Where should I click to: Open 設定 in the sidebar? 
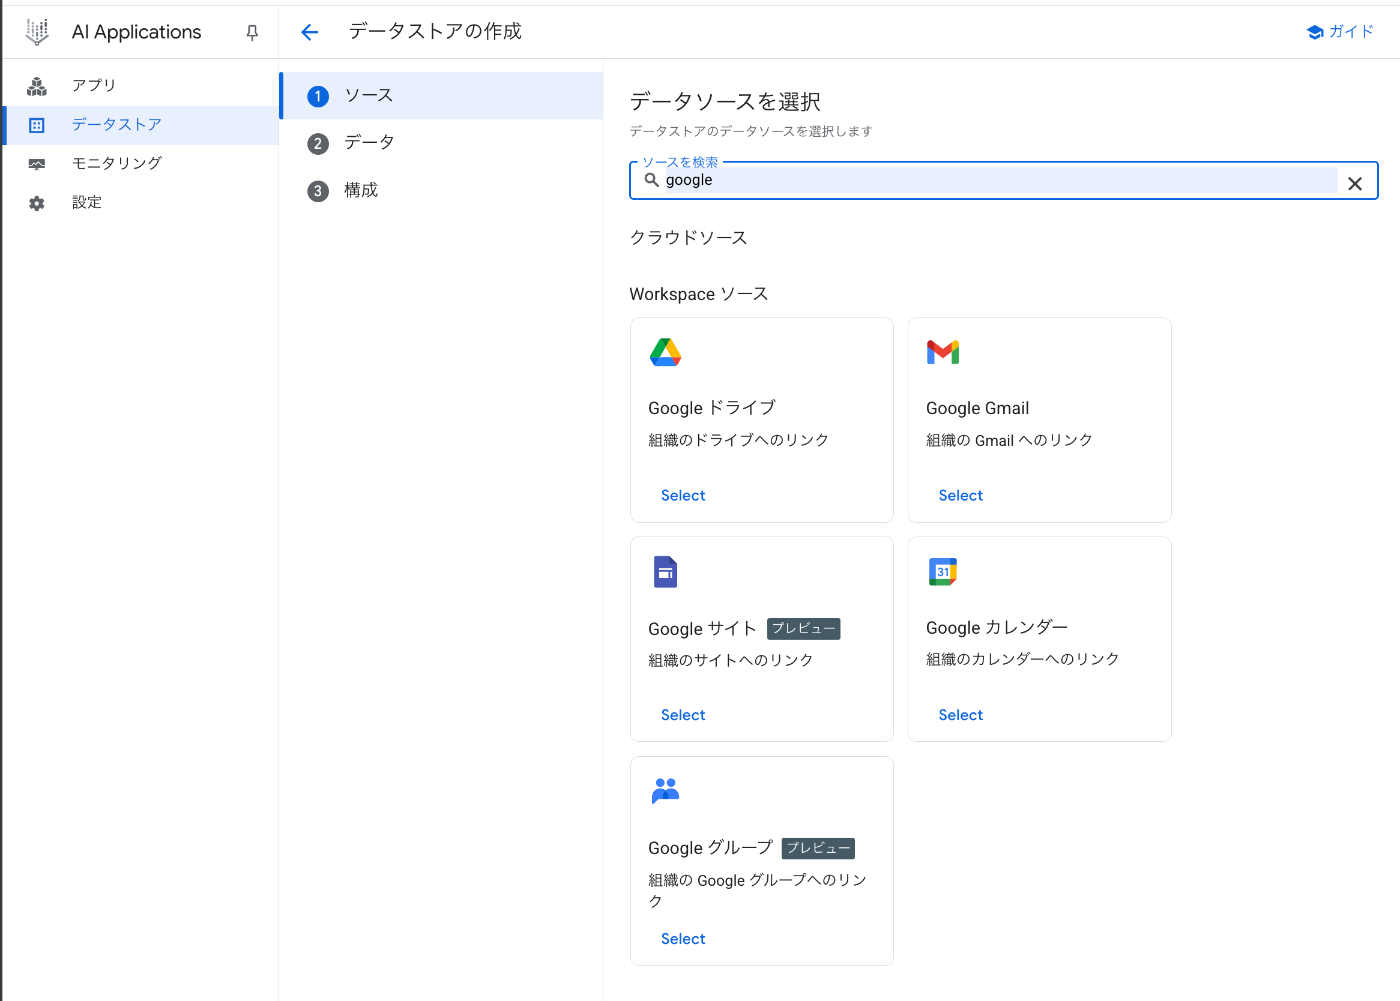[x=140, y=203]
